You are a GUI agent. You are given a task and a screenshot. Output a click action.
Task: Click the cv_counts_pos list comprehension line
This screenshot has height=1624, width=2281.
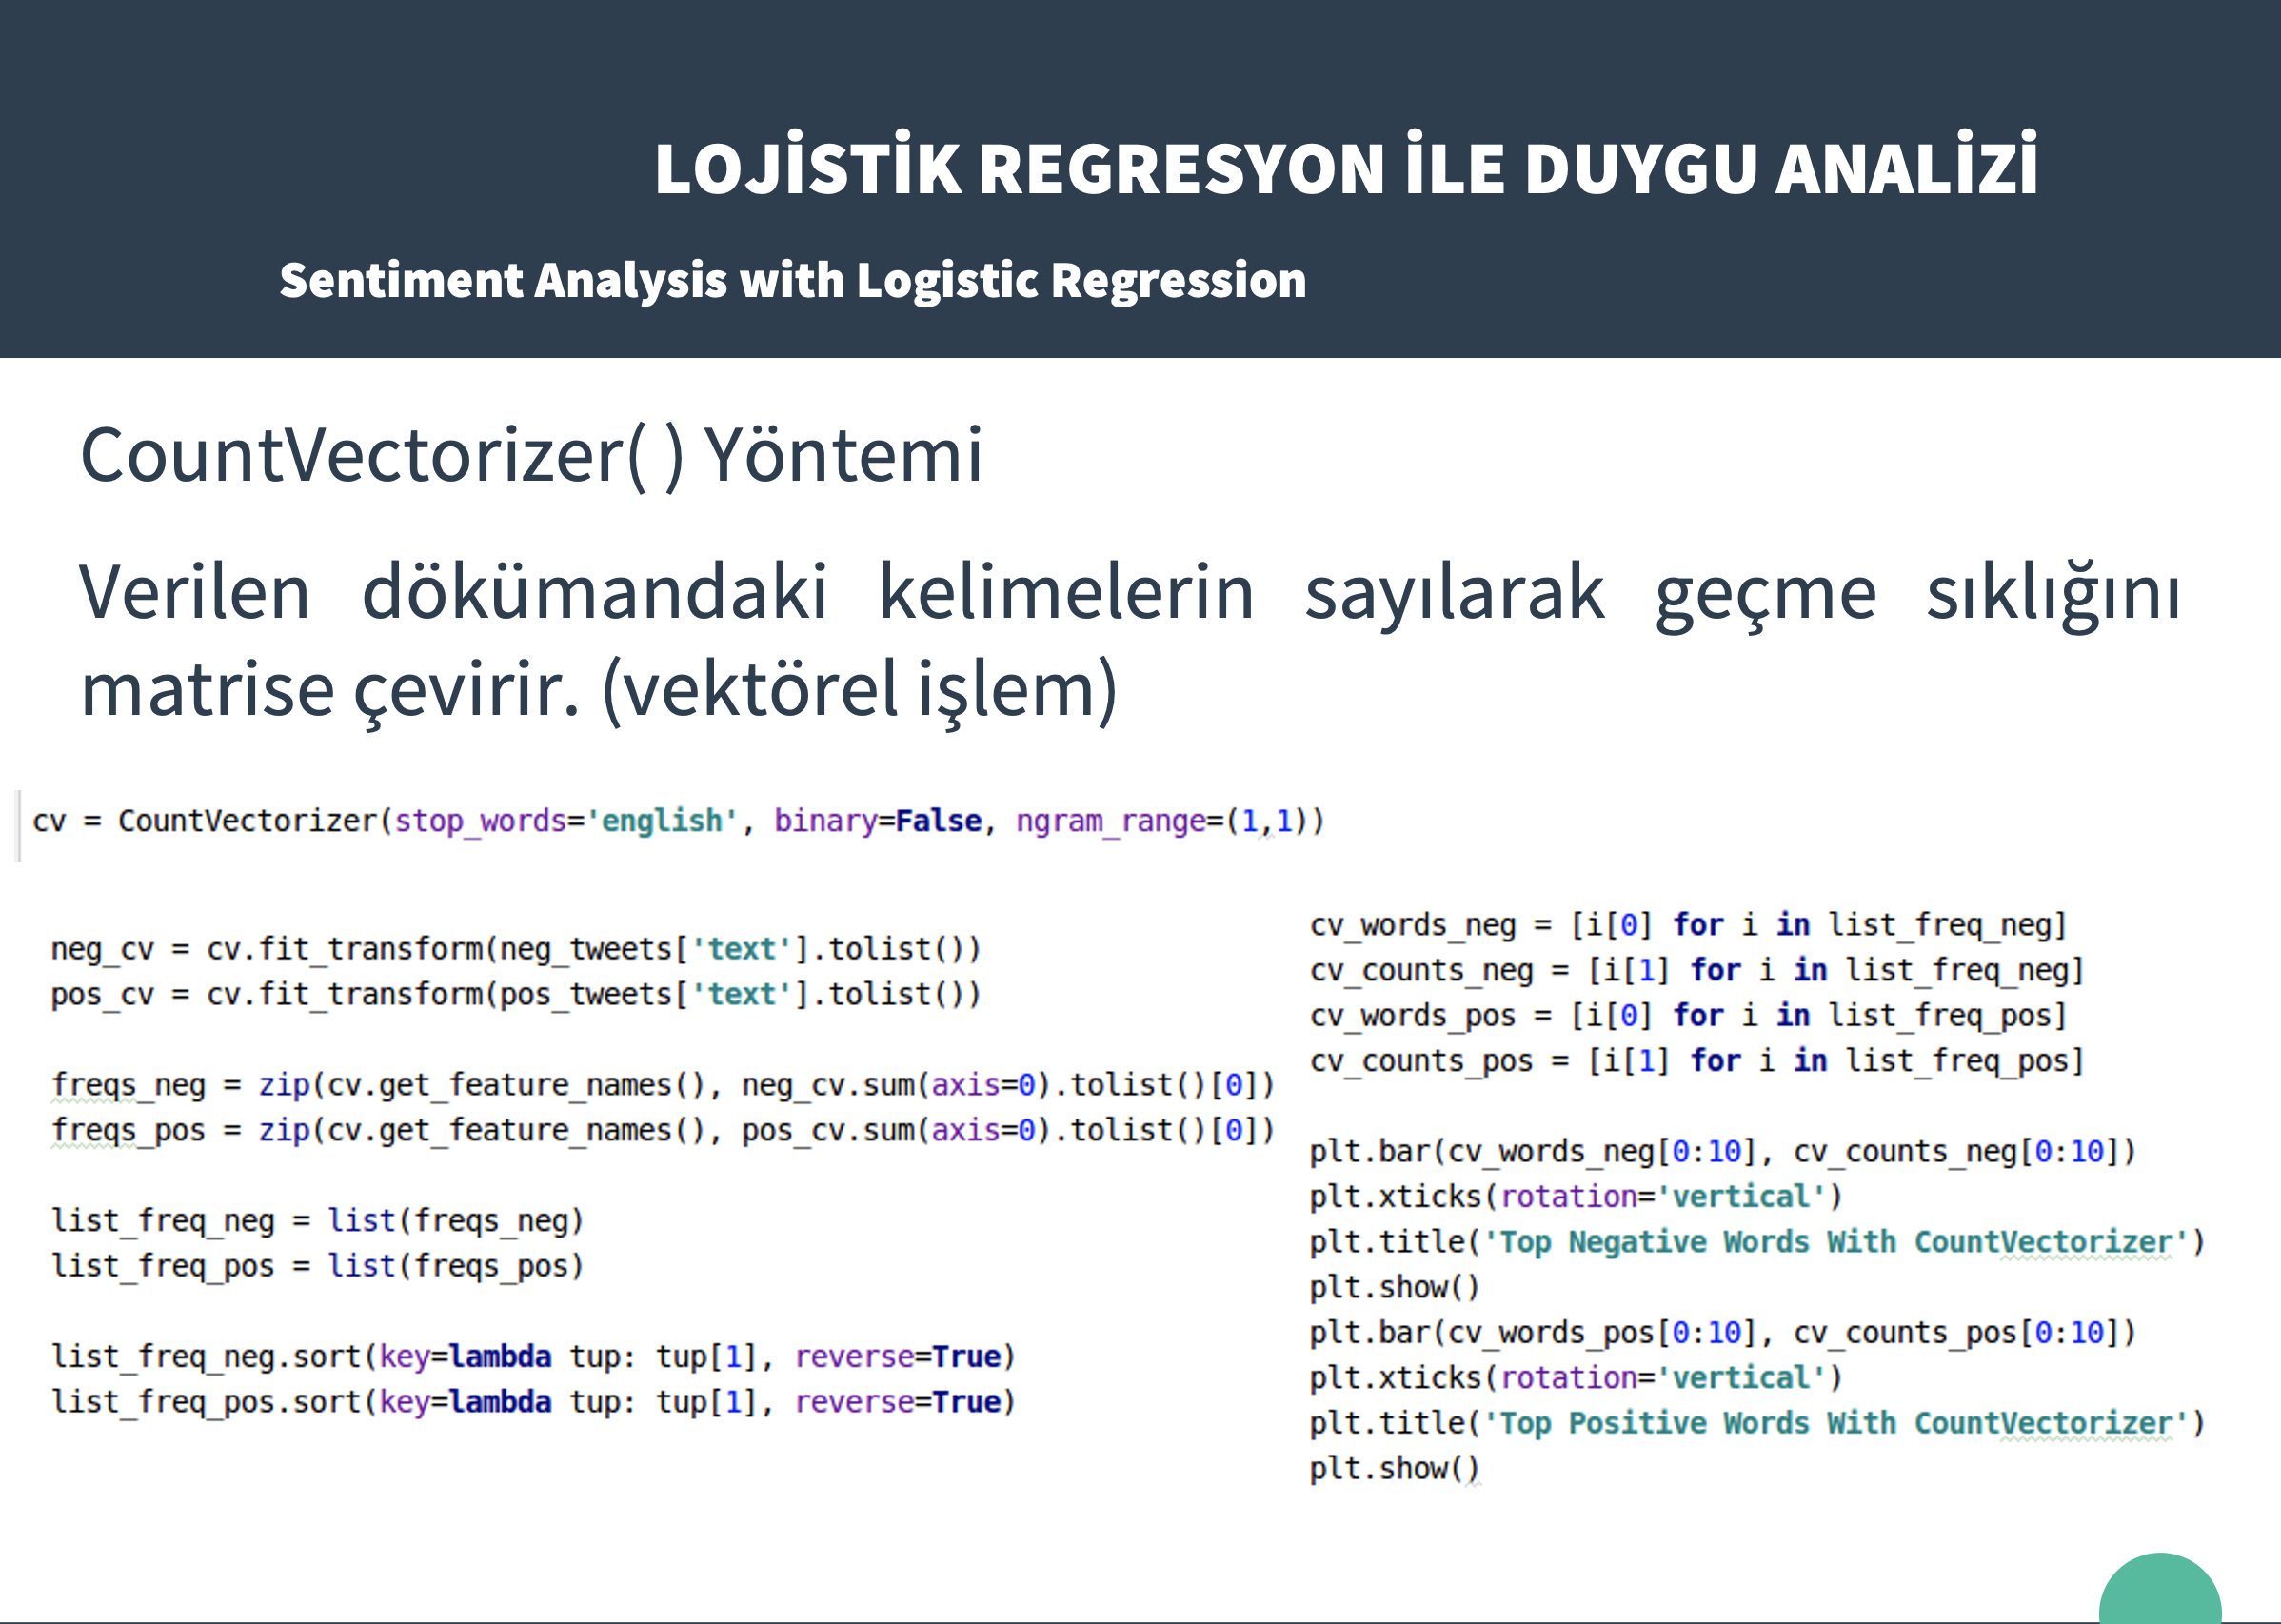coord(1696,1061)
